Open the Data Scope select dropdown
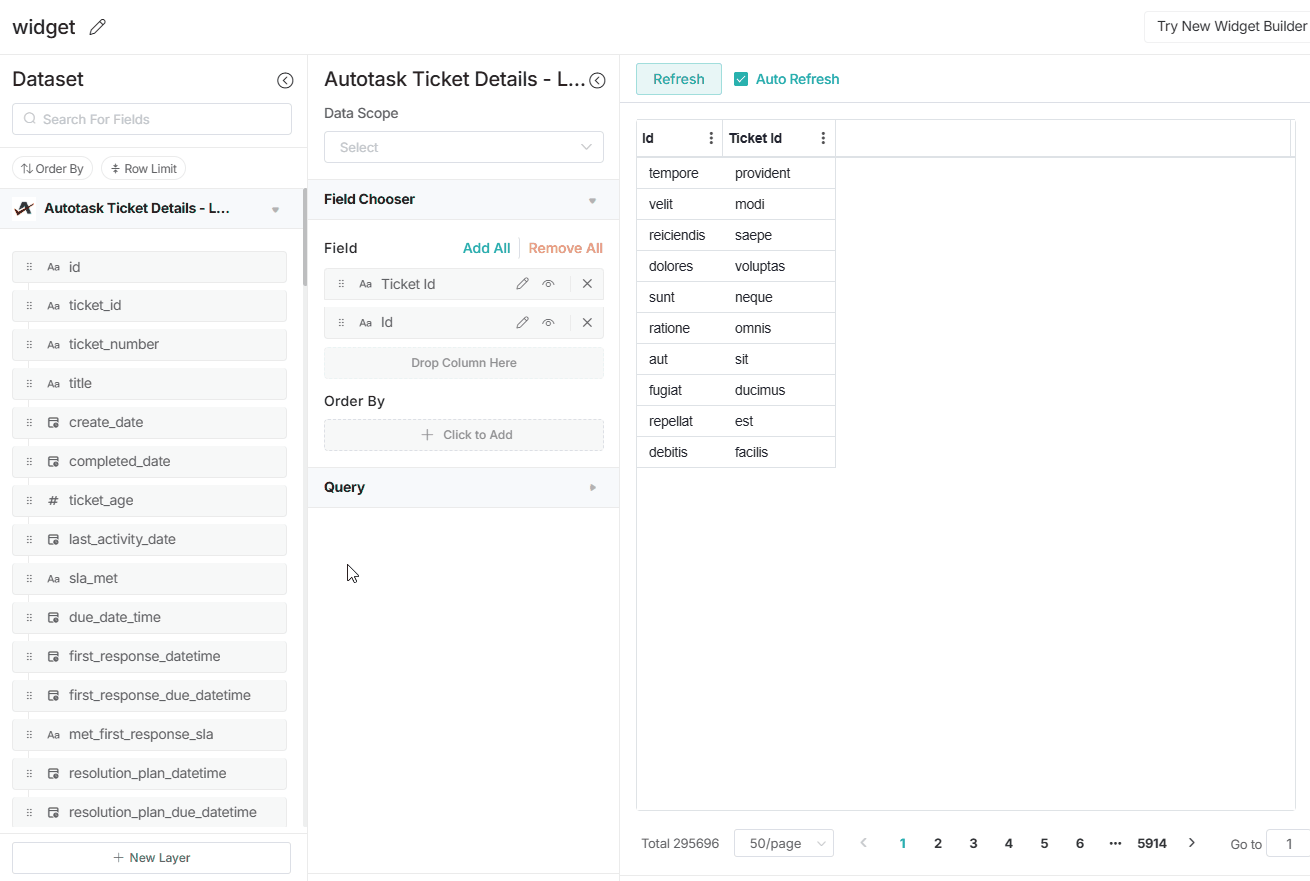1310x881 pixels. coord(463,147)
